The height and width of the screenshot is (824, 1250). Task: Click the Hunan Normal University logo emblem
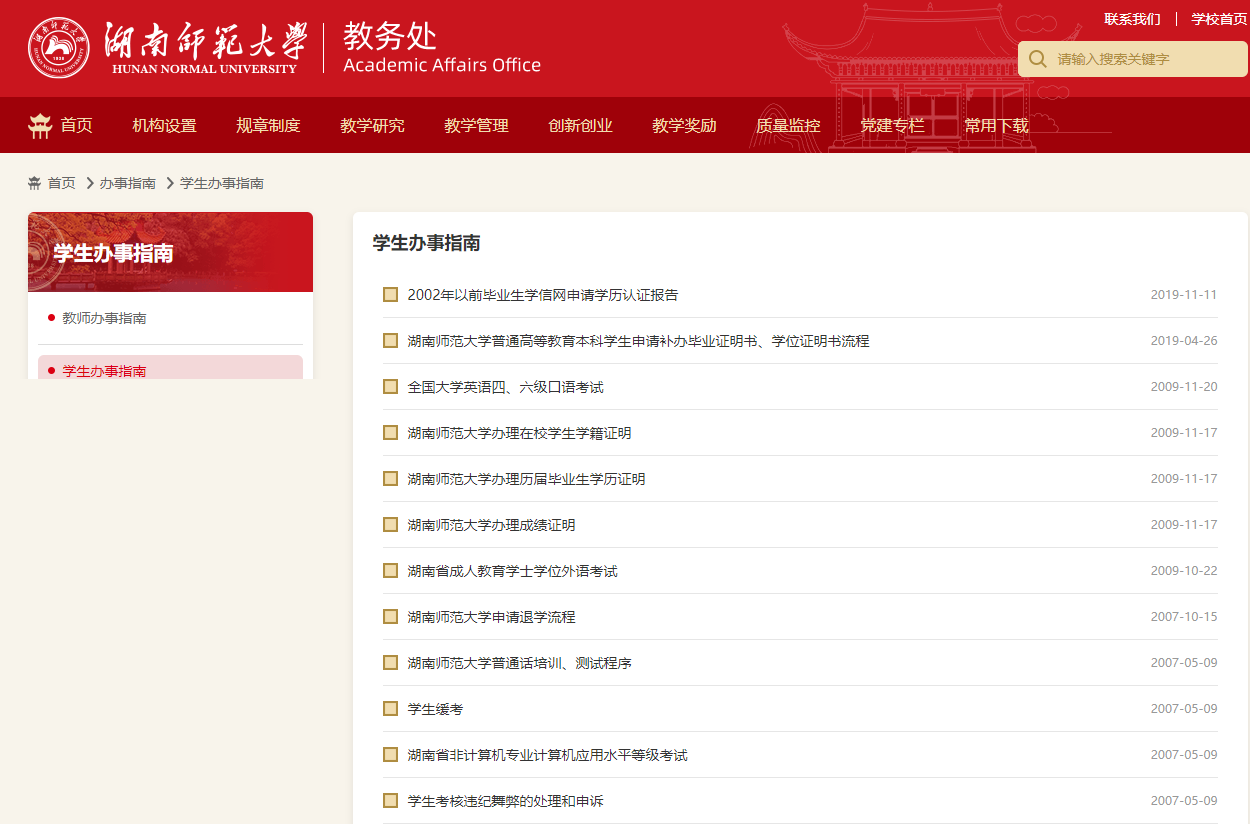point(58,48)
